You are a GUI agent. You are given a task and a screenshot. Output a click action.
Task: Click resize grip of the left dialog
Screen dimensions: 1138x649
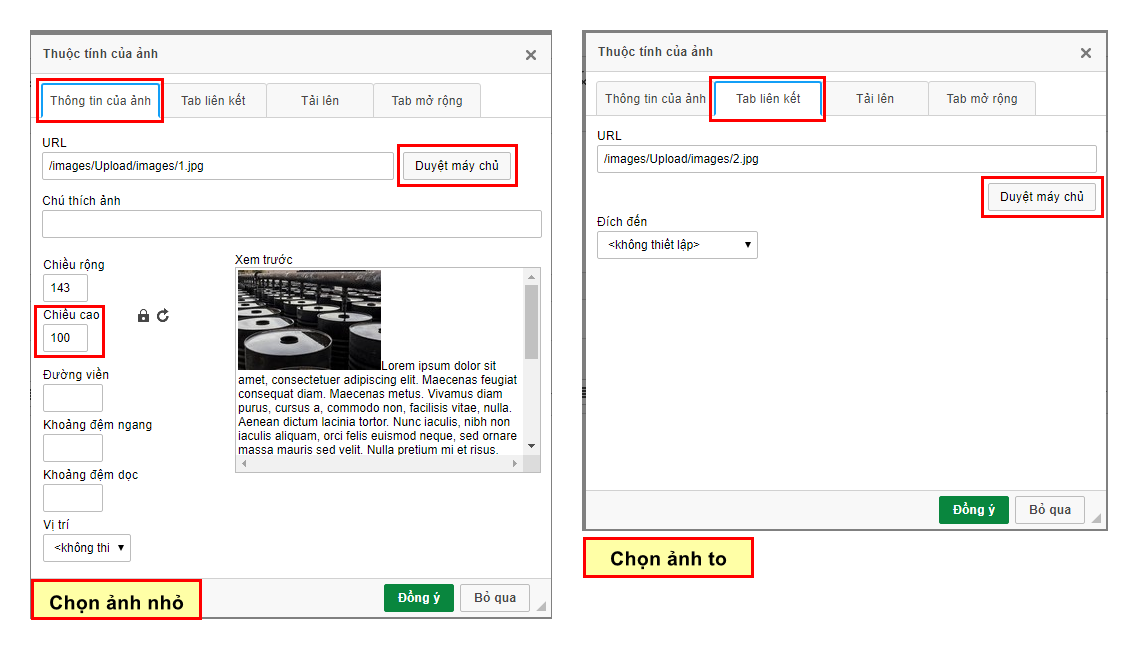coord(541,606)
